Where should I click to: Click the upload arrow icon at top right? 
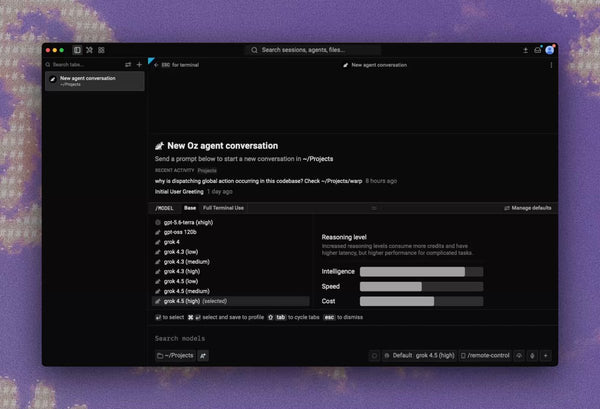[x=525, y=50]
